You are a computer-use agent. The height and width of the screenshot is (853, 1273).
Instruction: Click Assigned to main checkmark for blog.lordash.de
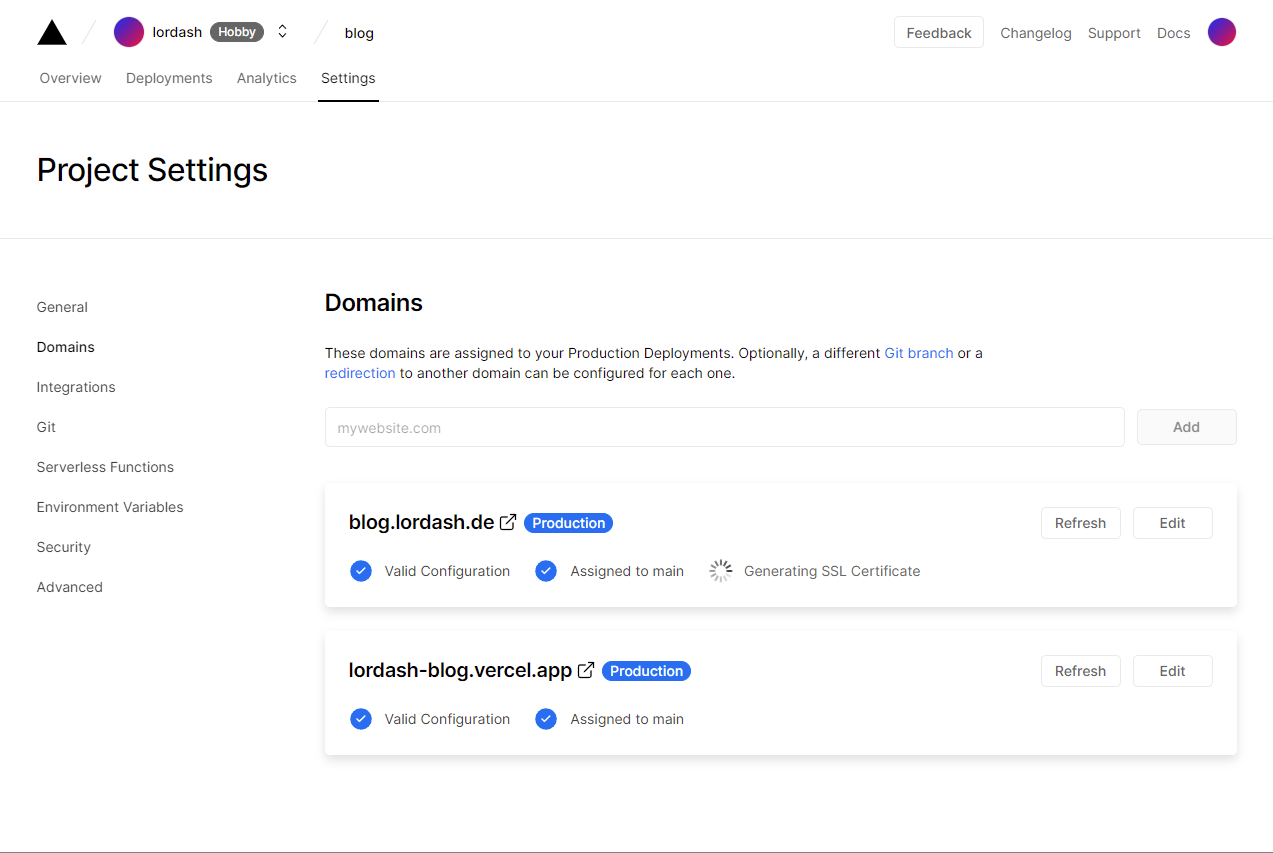(x=546, y=571)
